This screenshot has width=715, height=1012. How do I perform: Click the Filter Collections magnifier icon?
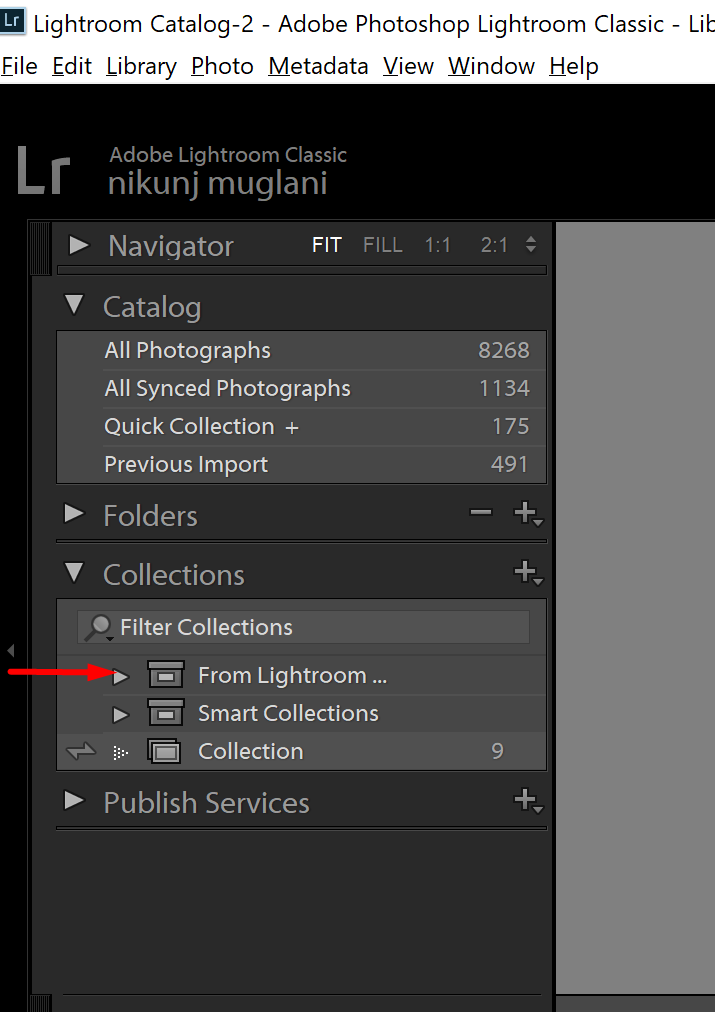tap(97, 627)
